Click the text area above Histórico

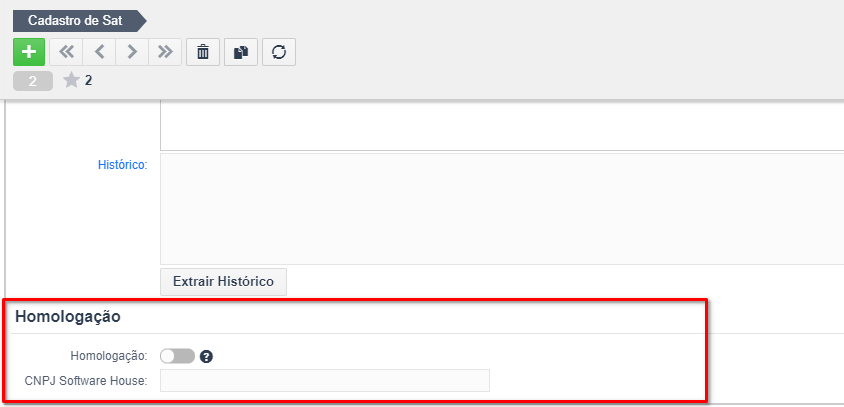tap(502, 125)
